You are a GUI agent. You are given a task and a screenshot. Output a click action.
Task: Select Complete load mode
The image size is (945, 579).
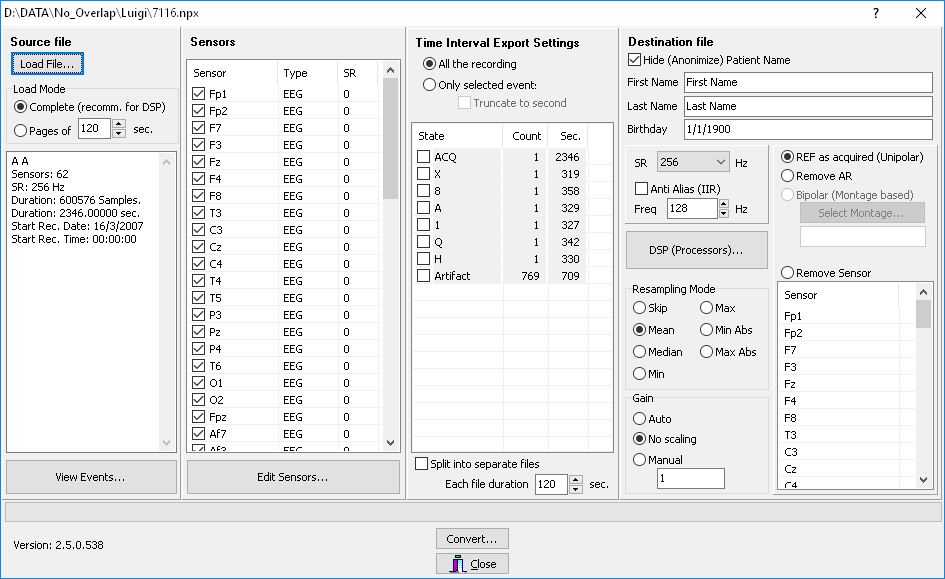[21, 107]
